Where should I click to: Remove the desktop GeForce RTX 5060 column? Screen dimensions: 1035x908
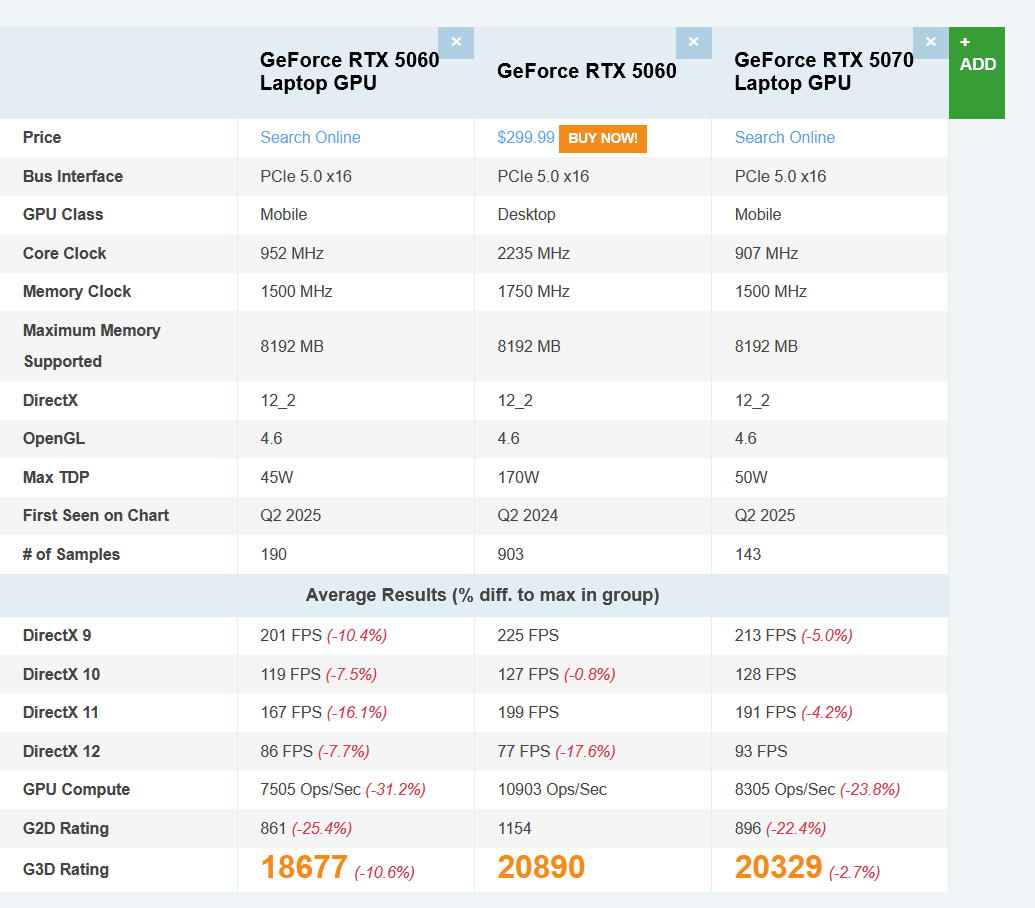(x=693, y=42)
